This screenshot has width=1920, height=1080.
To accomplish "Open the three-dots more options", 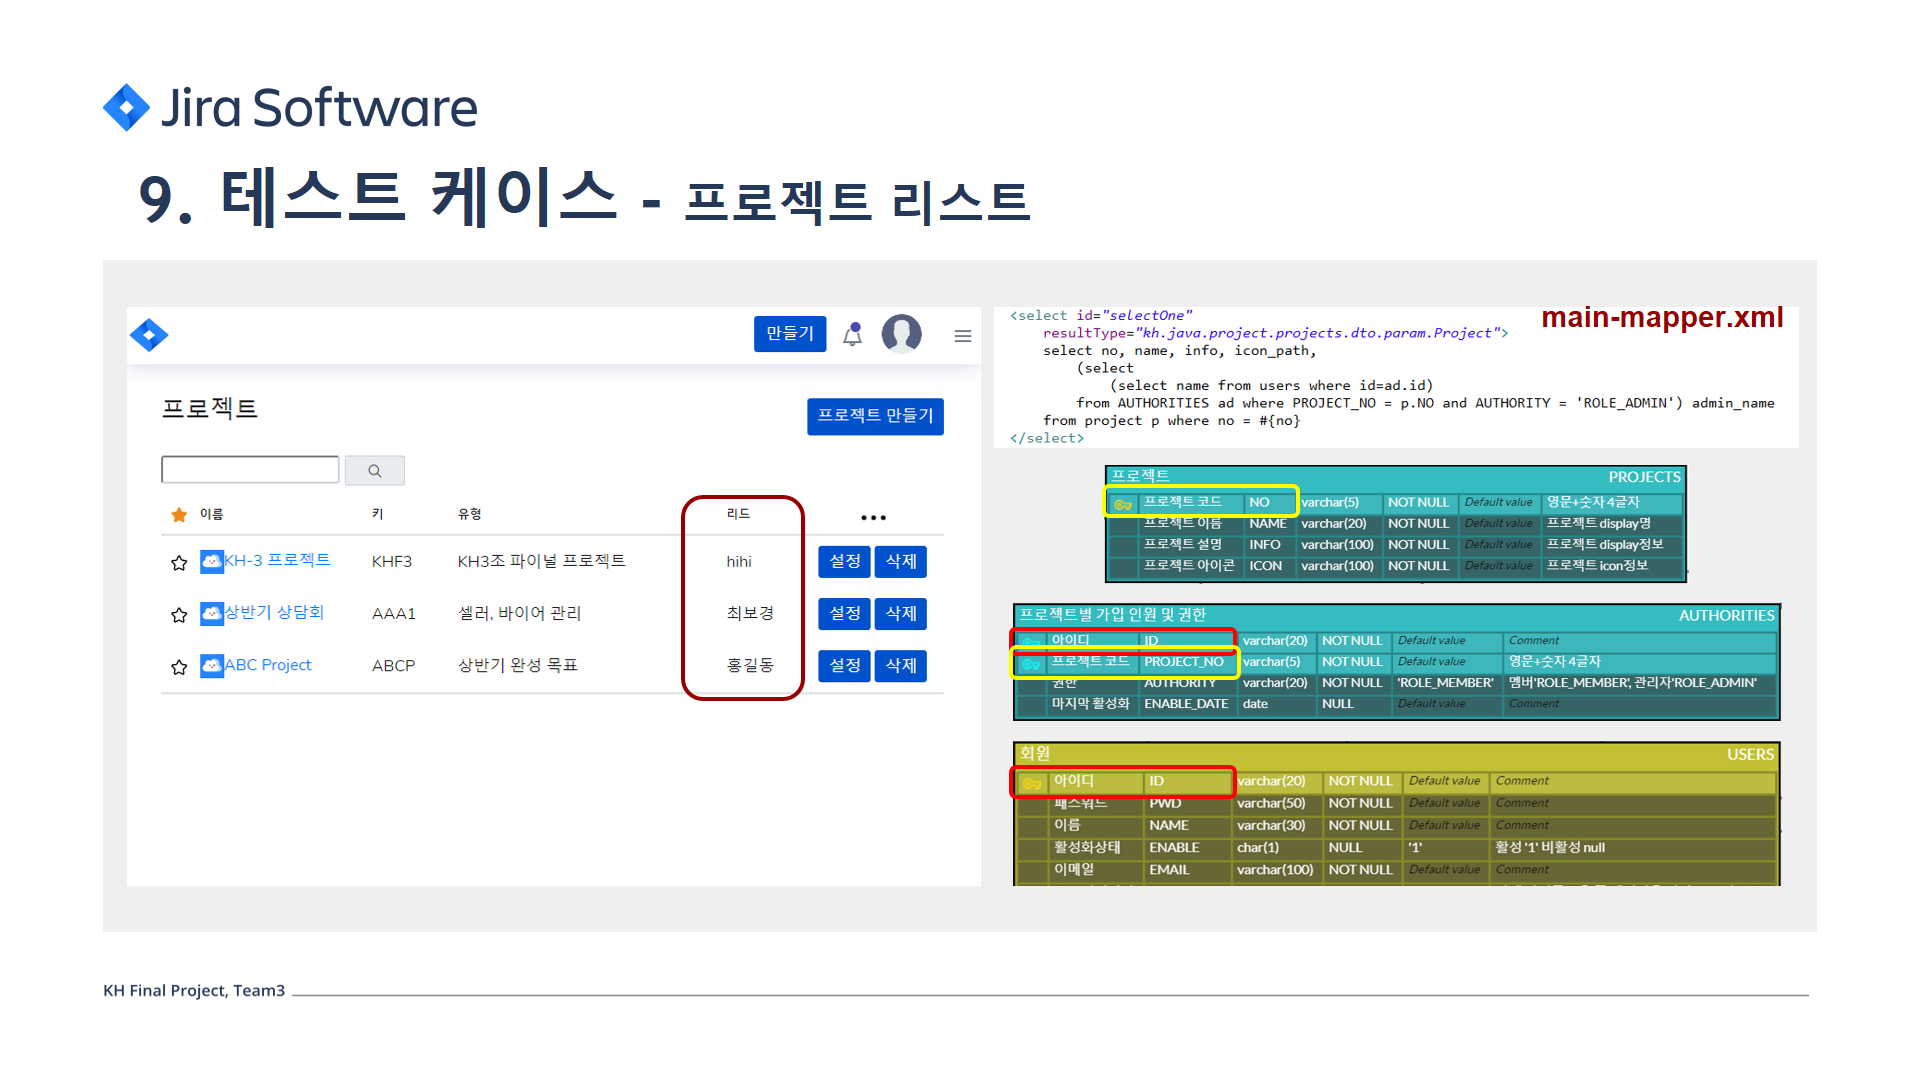I will click(873, 517).
